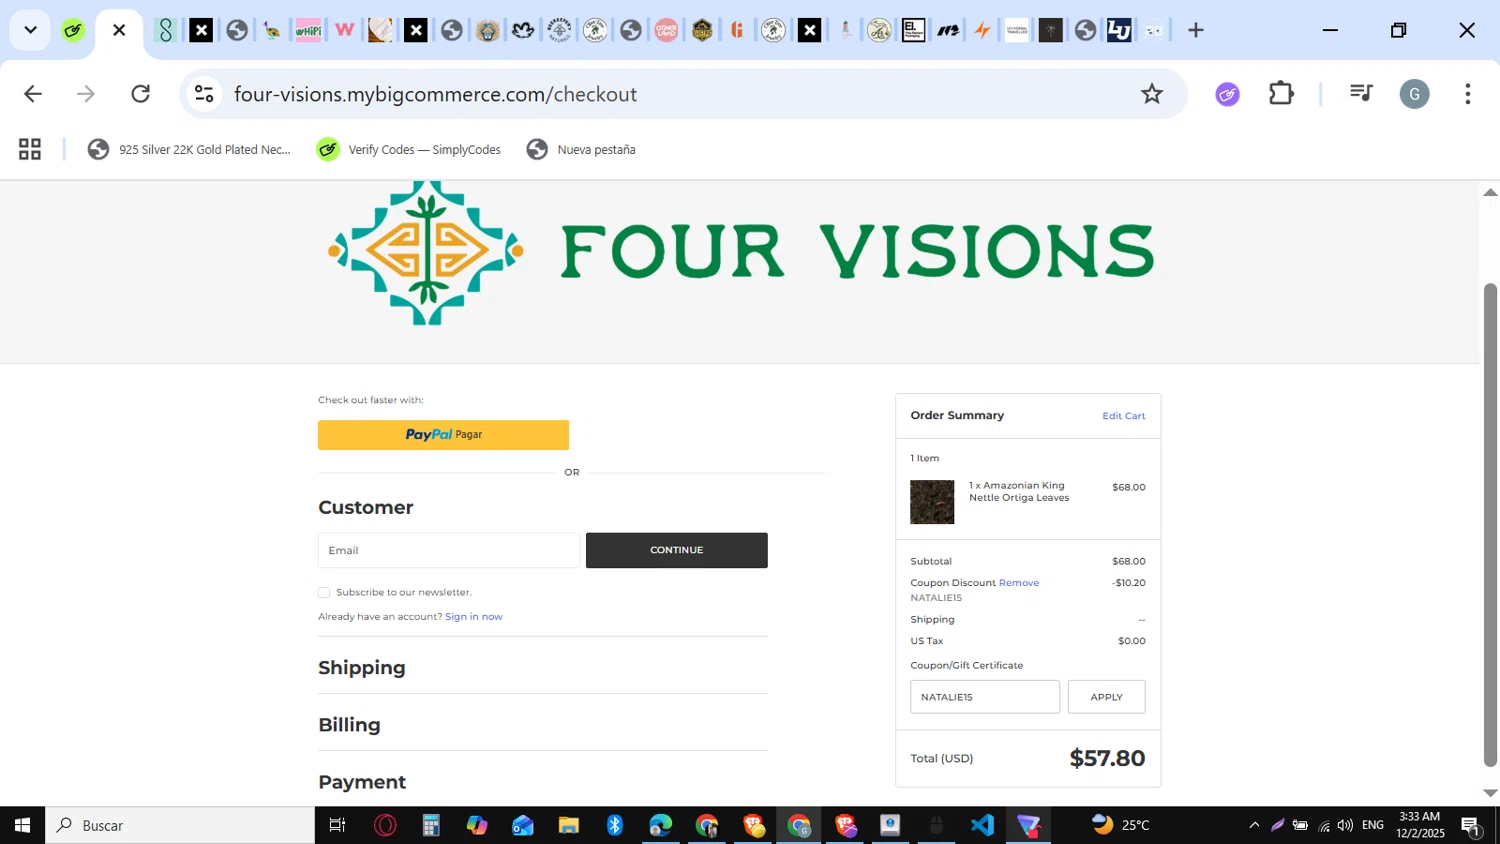Viewport: 1500px width, 844px height.
Task: Switch to the green SimplyCodes tab
Action: click(x=73, y=30)
